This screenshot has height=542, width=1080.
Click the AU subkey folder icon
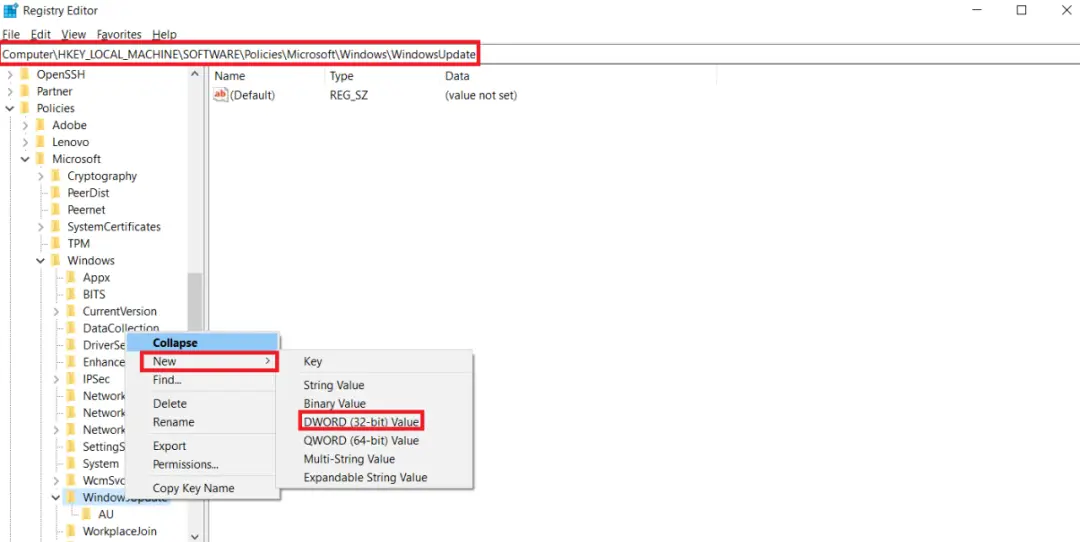[x=86, y=514]
